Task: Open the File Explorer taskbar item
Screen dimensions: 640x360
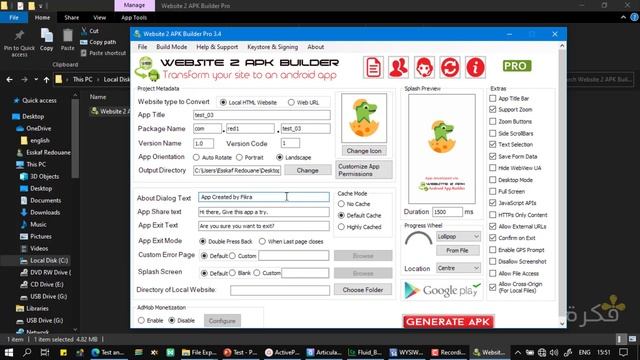Action: pyautogui.click(x=199, y=352)
